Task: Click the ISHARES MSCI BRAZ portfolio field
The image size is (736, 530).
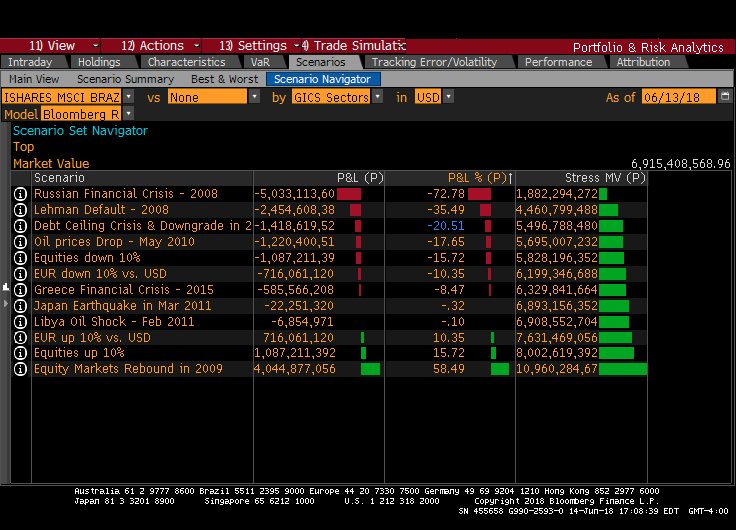Action: click(x=61, y=97)
